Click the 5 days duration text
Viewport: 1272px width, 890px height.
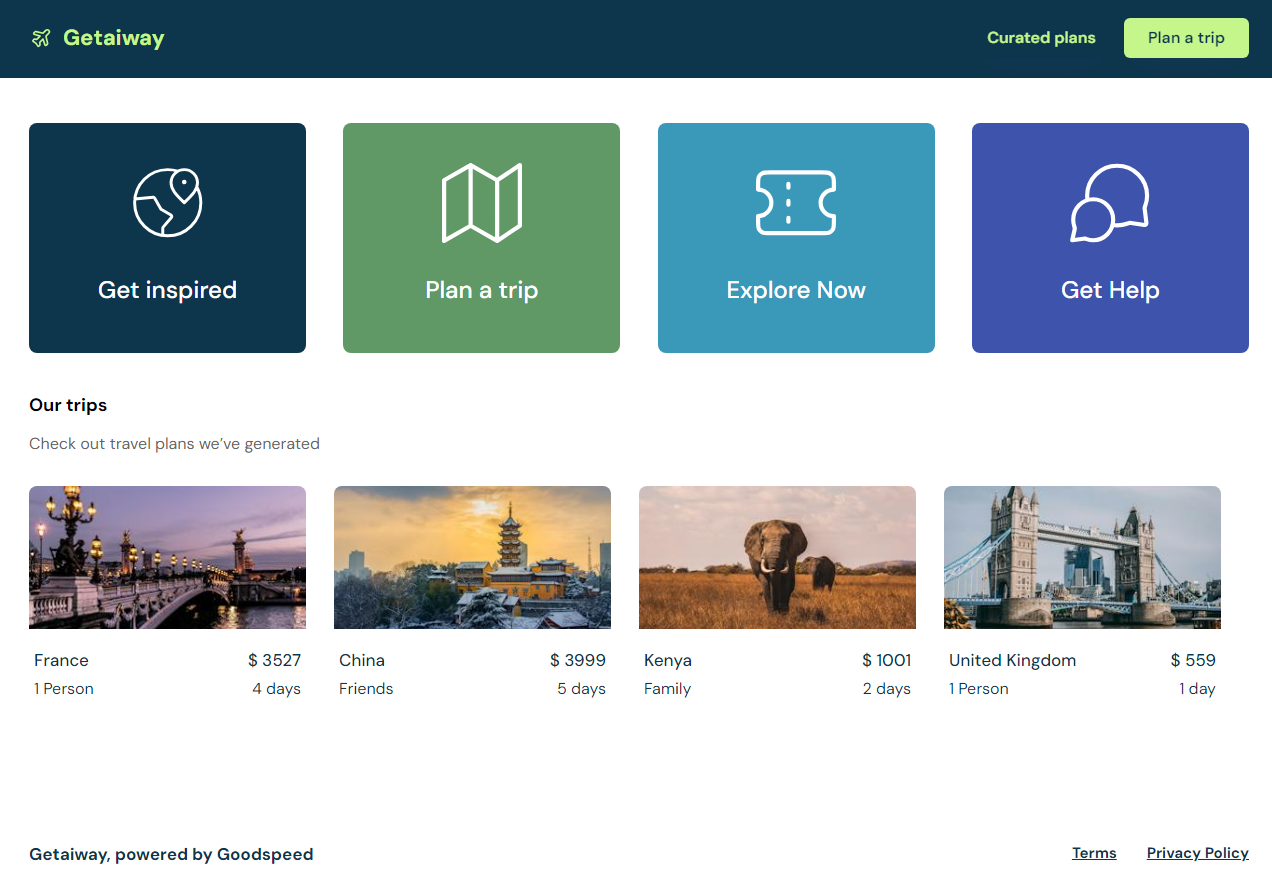coord(581,689)
